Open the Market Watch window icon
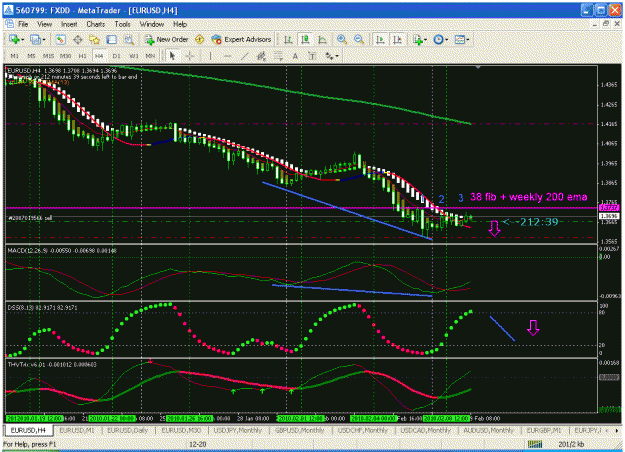The image size is (625, 452). (x=60, y=39)
